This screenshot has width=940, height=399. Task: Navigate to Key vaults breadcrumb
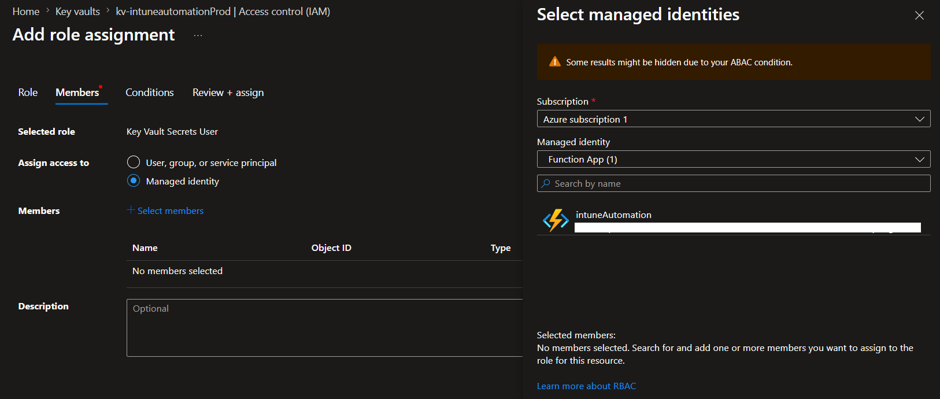(77, 11)
